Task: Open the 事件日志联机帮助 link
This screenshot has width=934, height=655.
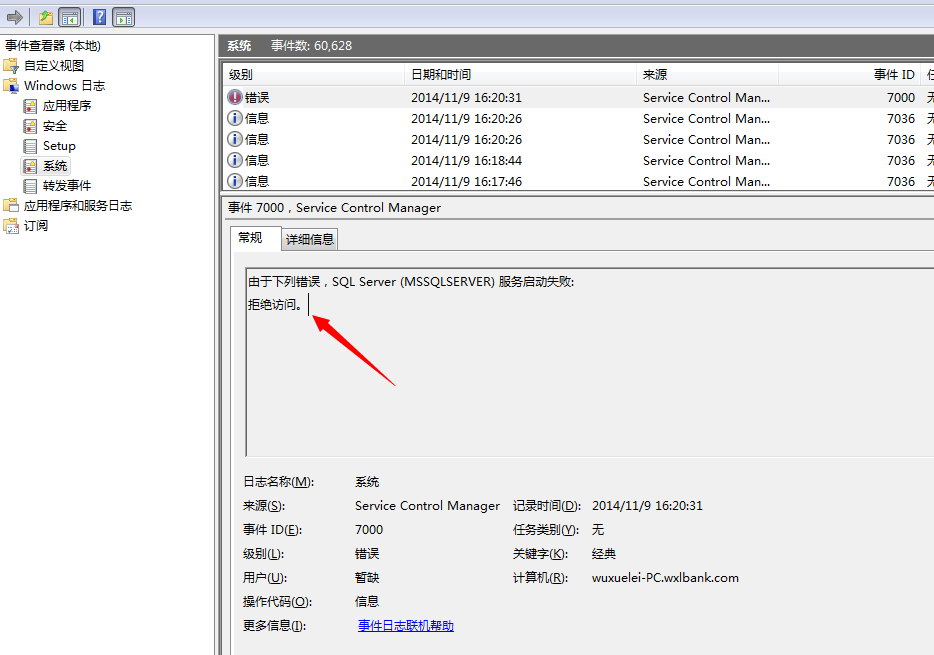Action: coord(405,626)
